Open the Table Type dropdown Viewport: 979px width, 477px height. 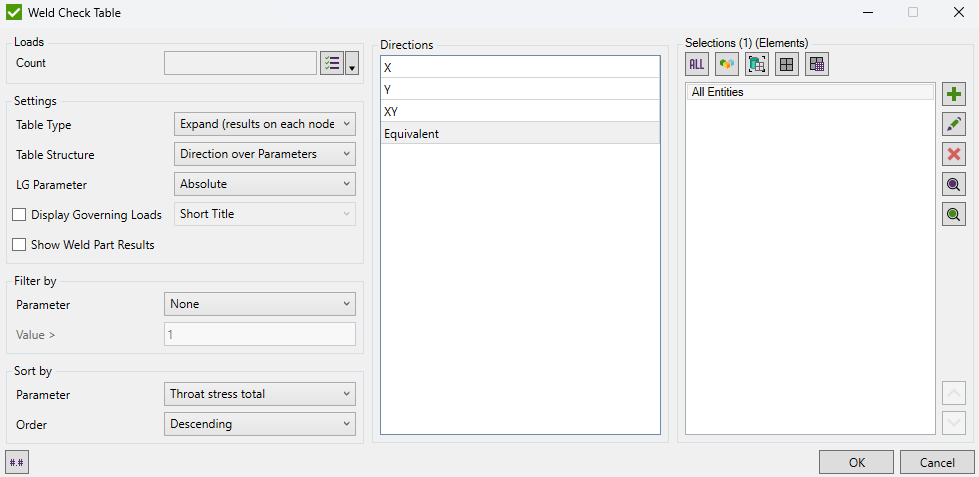click(265, 124)
